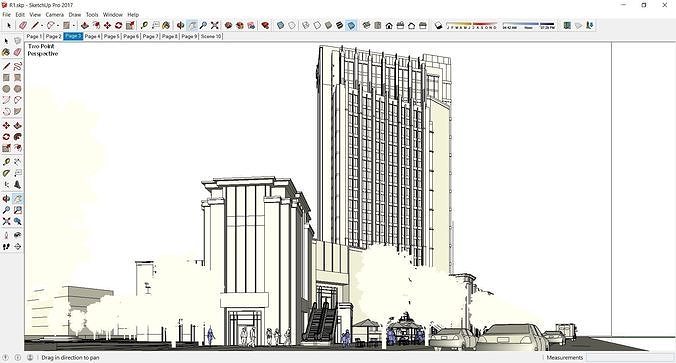Choose the Circle tool
Viewport: 676px width, 363px height.
coord(6,89)
